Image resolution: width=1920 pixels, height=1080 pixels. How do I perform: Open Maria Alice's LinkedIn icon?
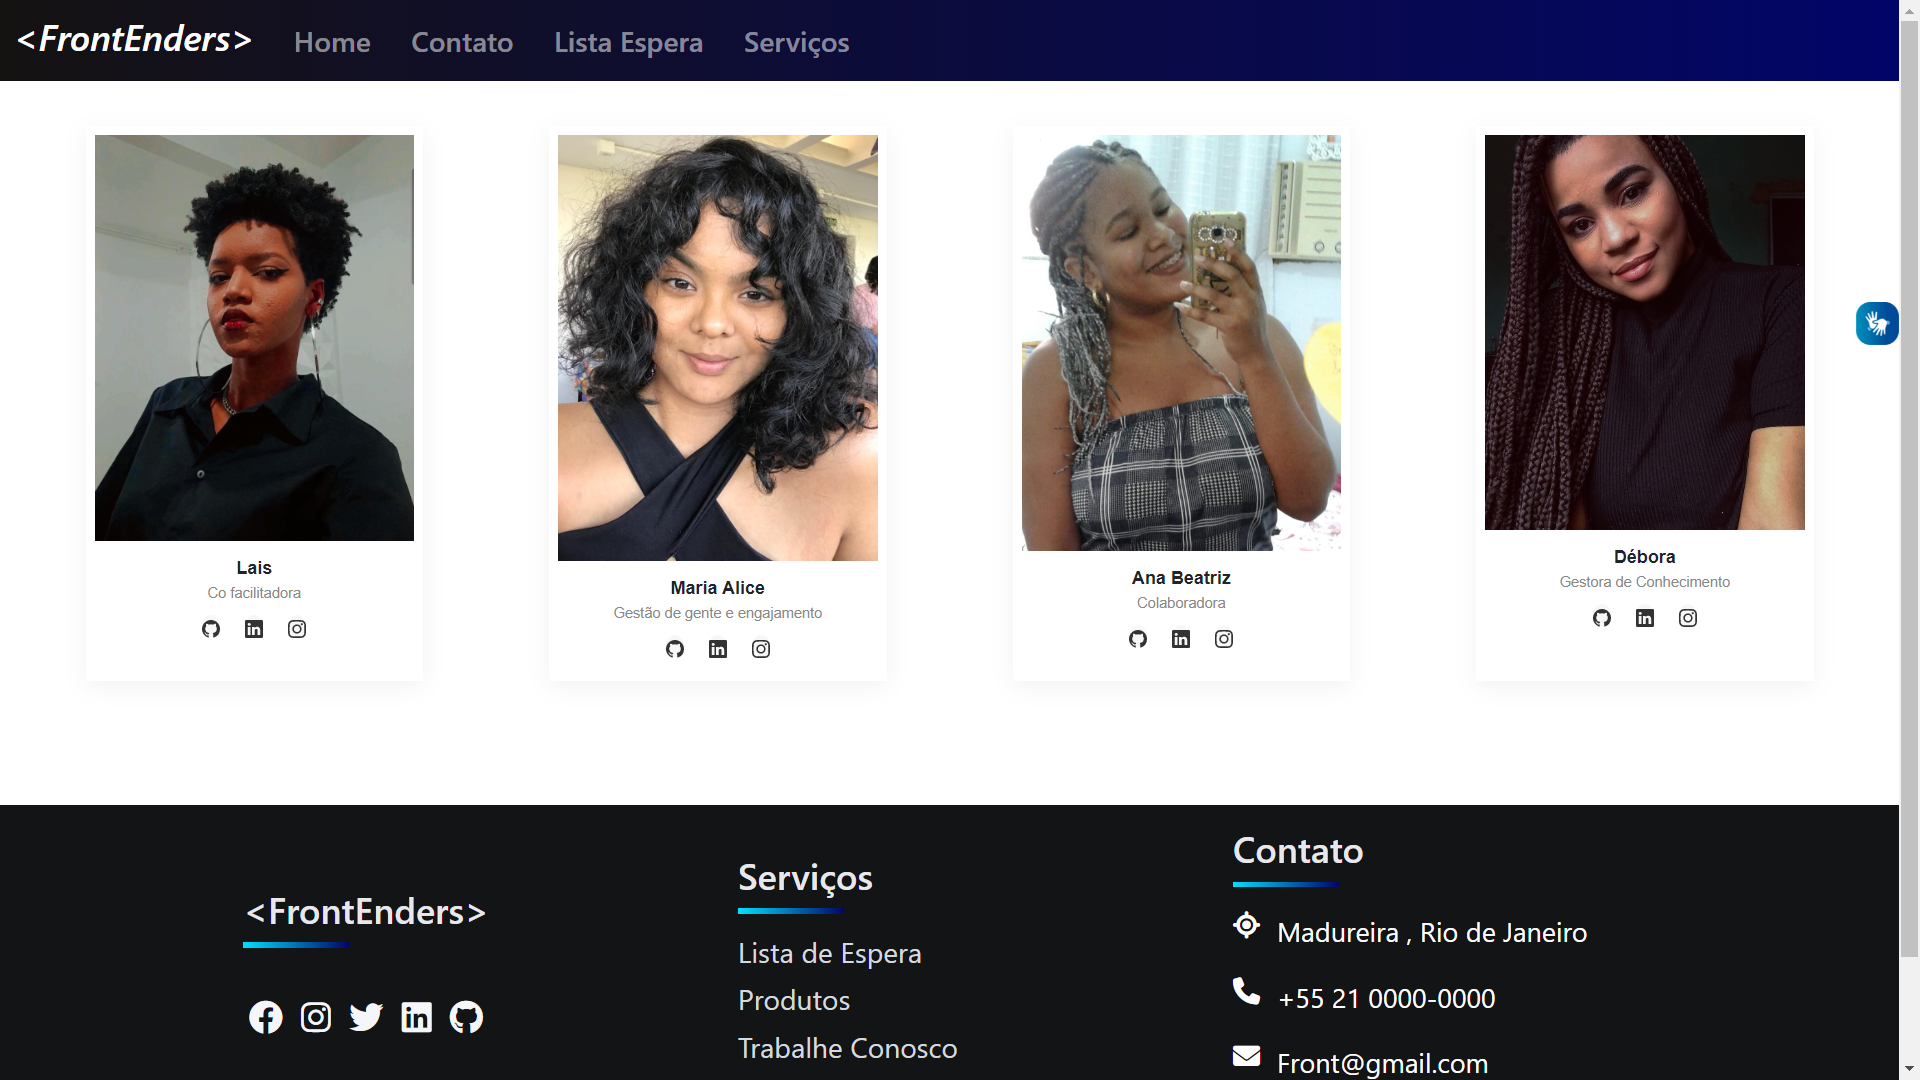(x=718, y=649)
